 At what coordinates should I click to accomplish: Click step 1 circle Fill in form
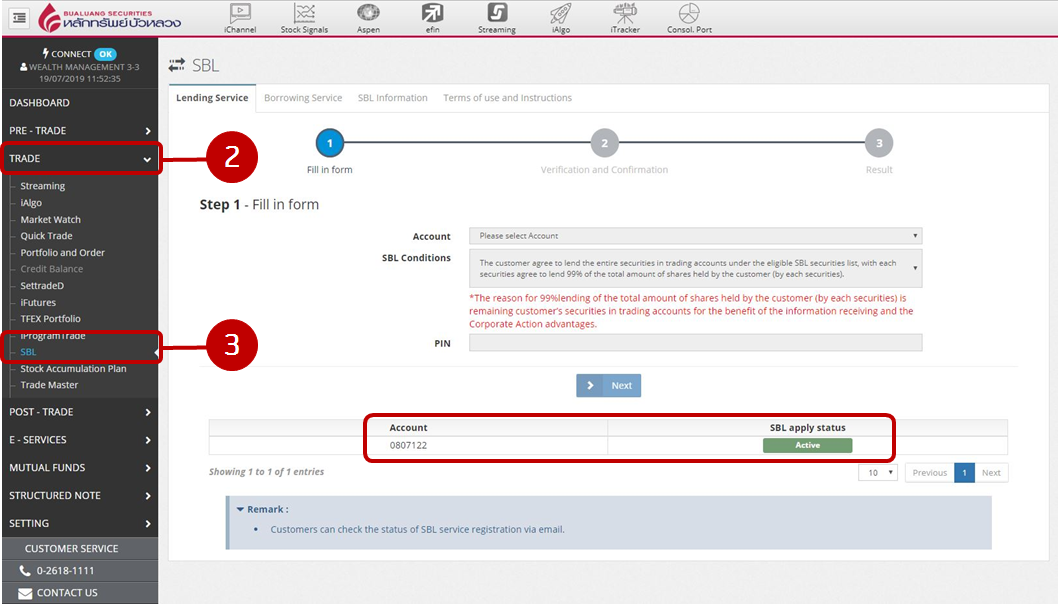329,143
